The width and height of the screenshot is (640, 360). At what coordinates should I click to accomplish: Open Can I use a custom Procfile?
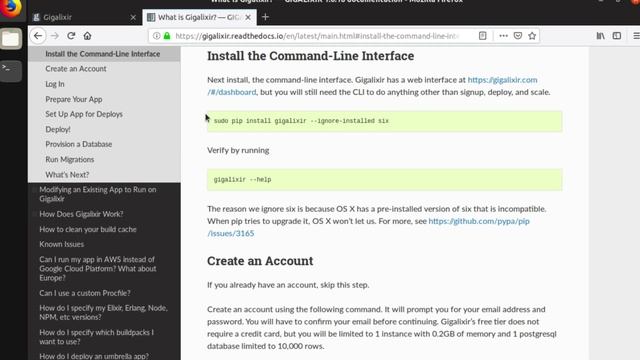point(84,293)
